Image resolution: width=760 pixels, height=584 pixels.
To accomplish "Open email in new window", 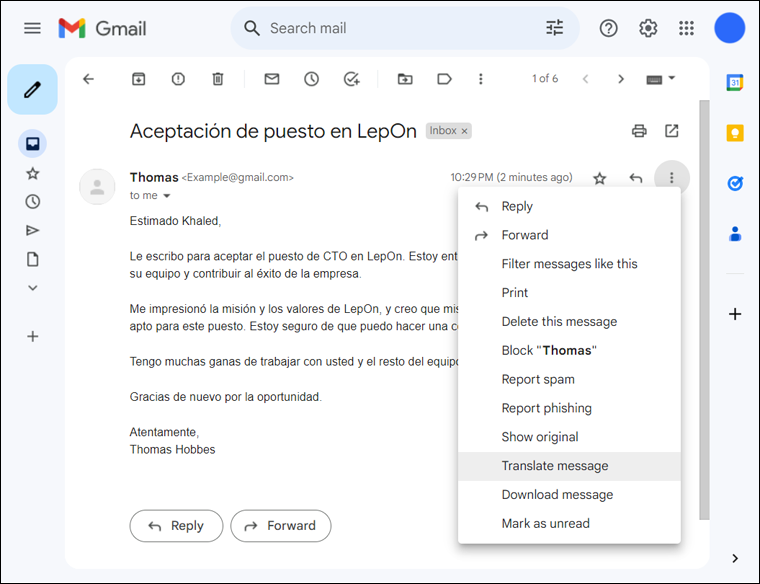I will coord(672,131).
